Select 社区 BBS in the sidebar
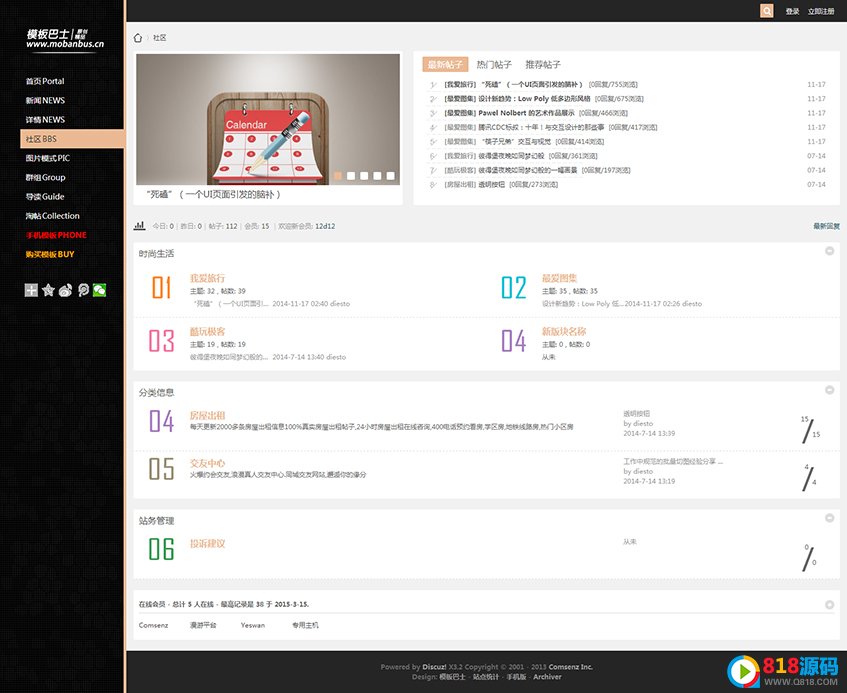 [x=72, y=139]
